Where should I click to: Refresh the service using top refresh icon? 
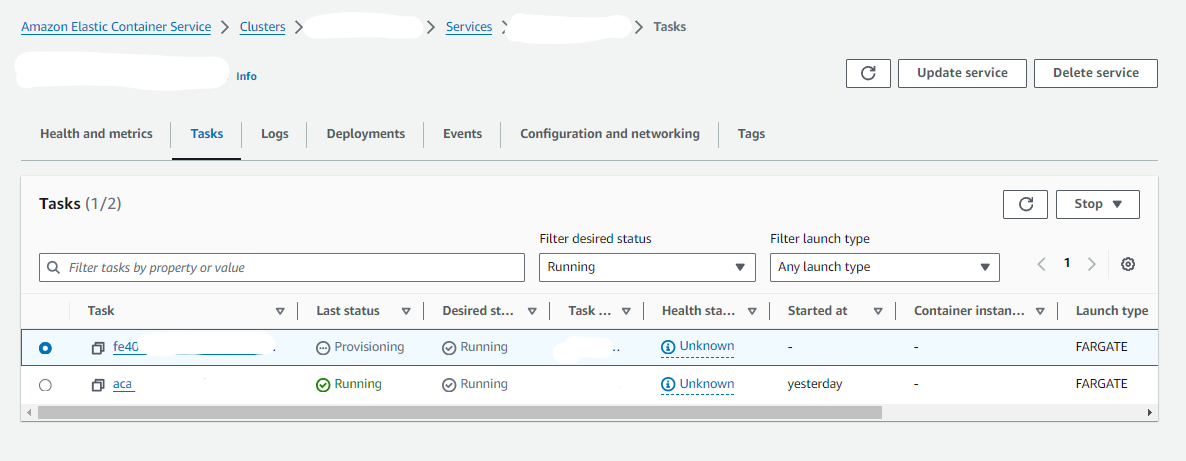tap(868, 73)
